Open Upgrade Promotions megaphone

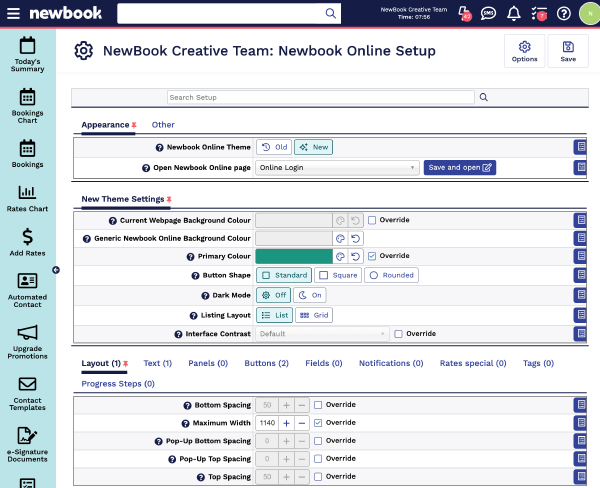click(x=28, y=342)
